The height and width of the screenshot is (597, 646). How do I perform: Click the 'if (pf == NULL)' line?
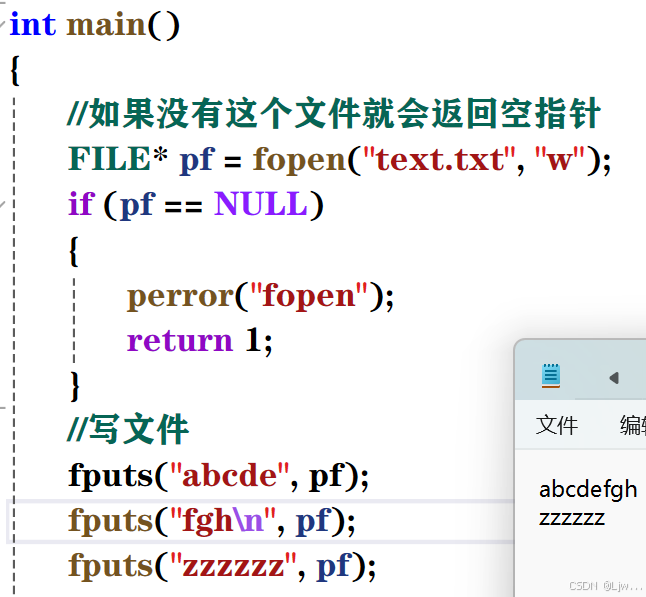(x=196, y=205)
